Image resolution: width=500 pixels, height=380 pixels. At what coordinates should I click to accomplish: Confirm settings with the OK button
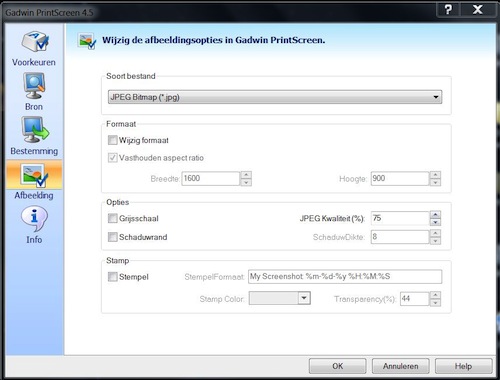tap(337, 366)
